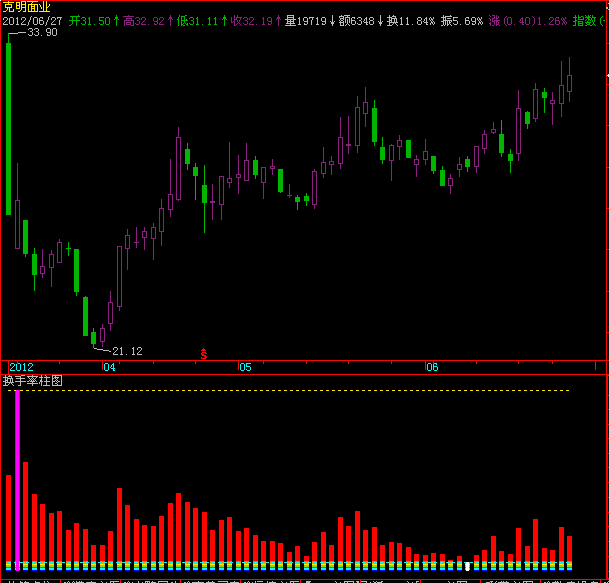
Task: Click the opening price 开31.50 value
Action: pyautogui.click(x=90, y=21)
